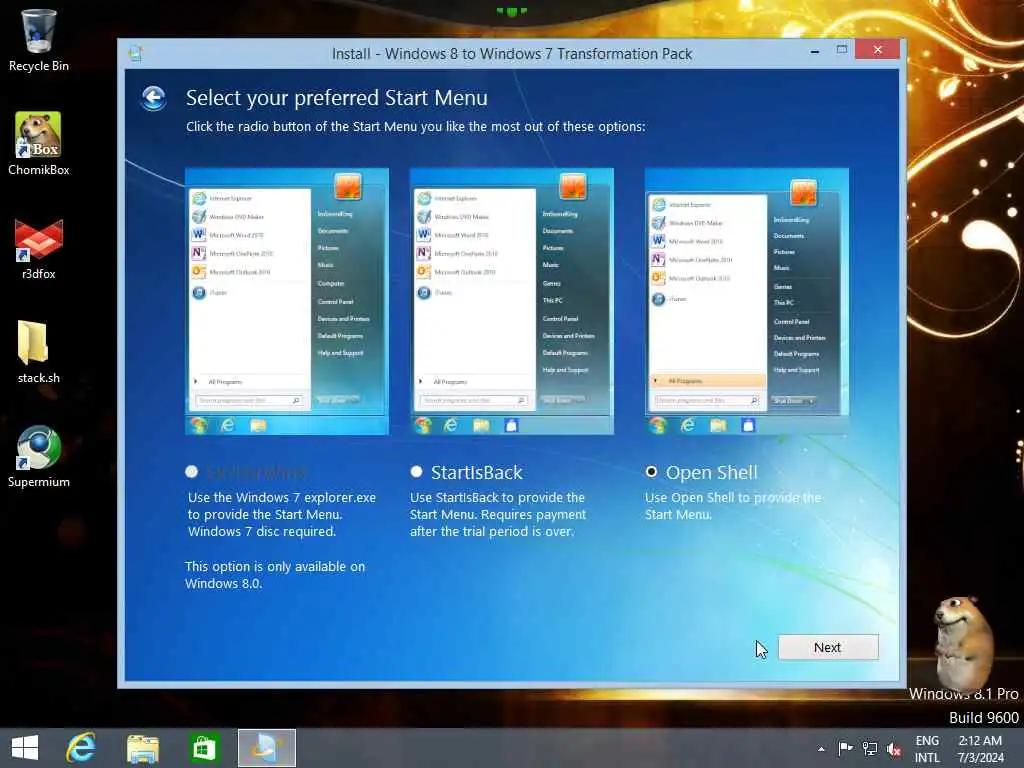Click the installer's taskbar button
This screenshot has height=768, width=1024.
(266, 748)
